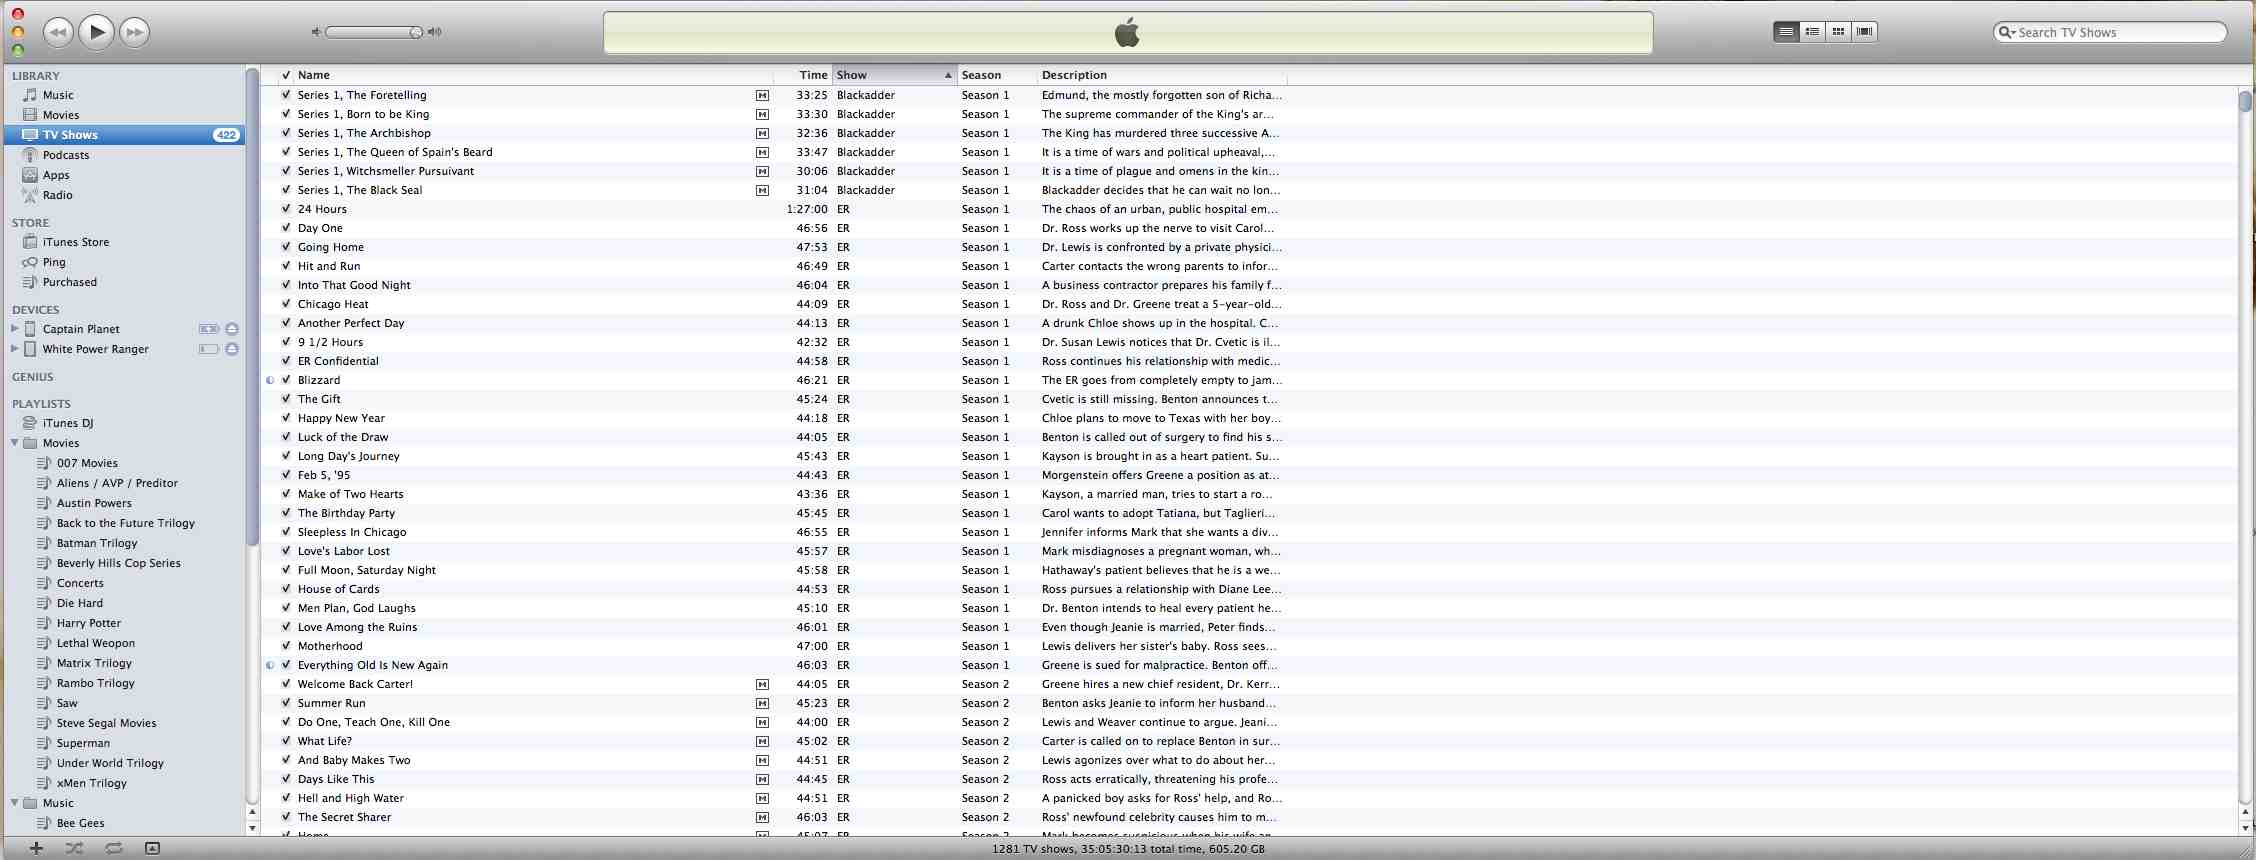Sort by the Time column
The width and height of the screenshot is (2256, 860).
point(803,75)
